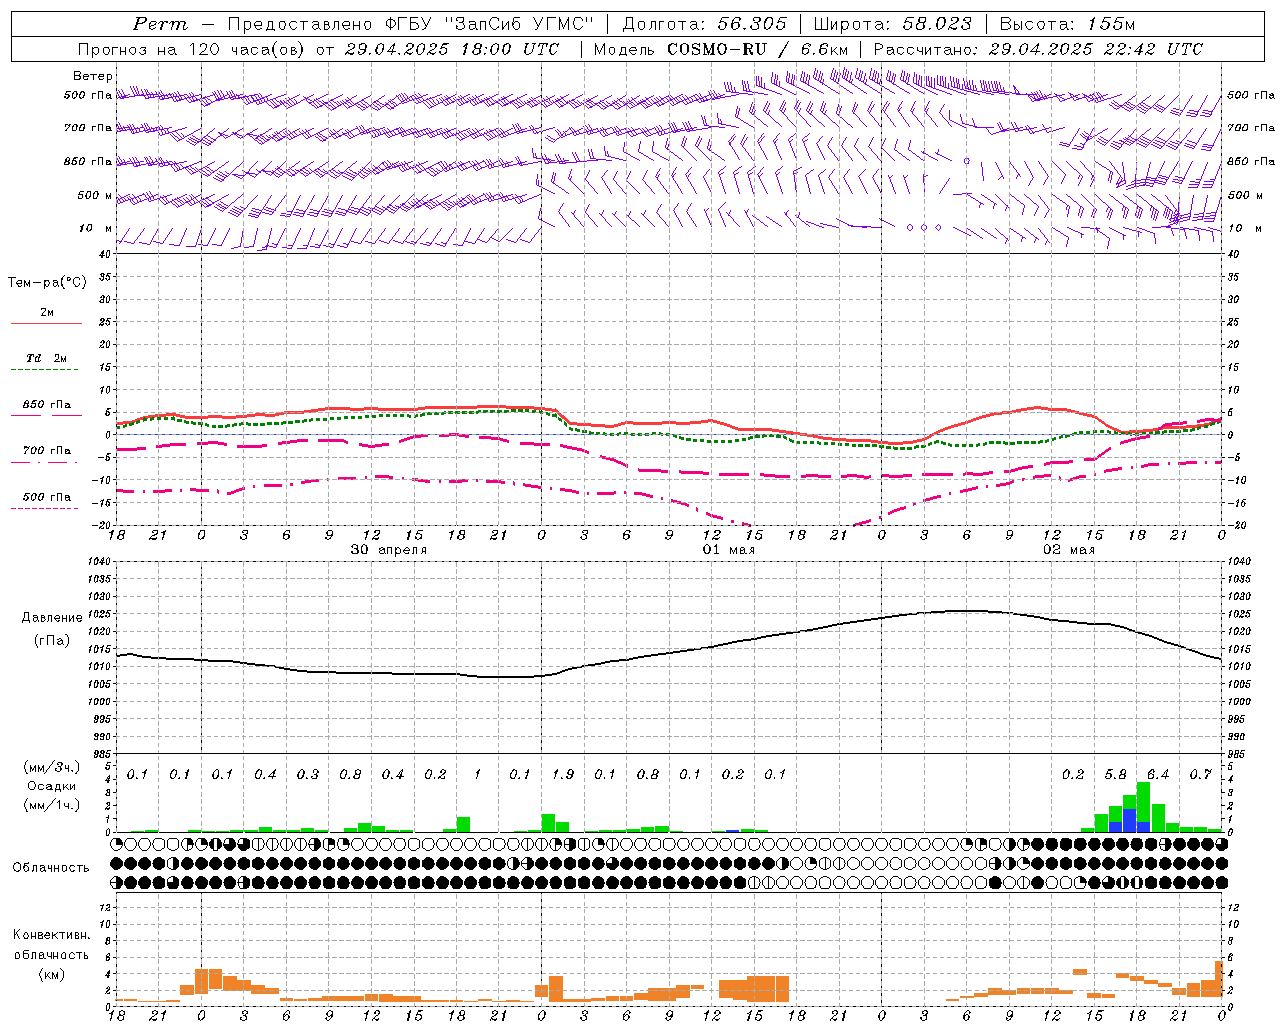Click the "1.9" three-hour precipitation value

click(563, 774)
